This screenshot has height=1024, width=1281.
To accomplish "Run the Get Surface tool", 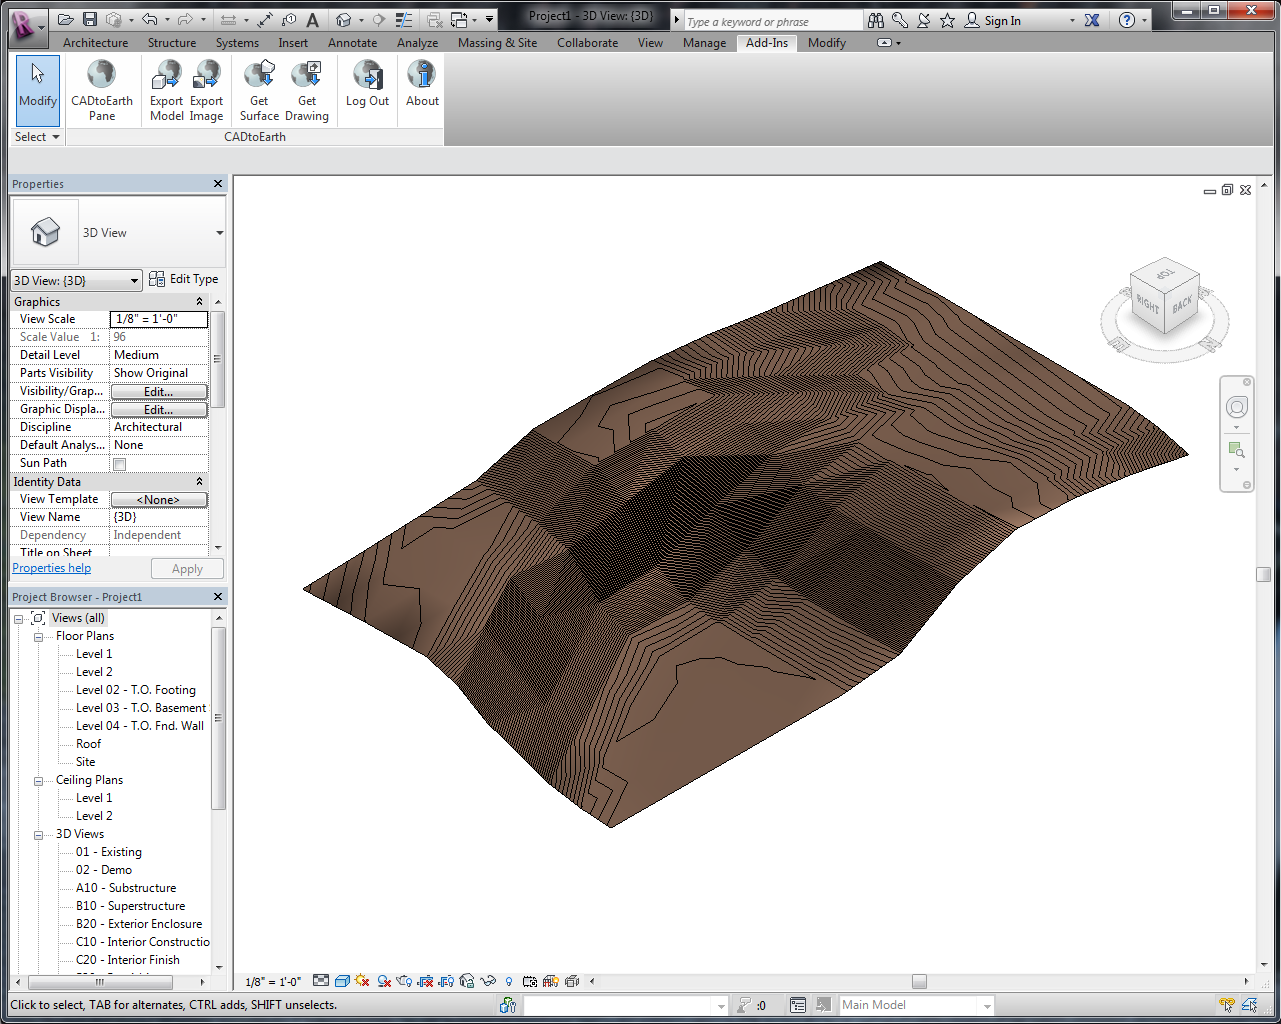I will point(259,91).
